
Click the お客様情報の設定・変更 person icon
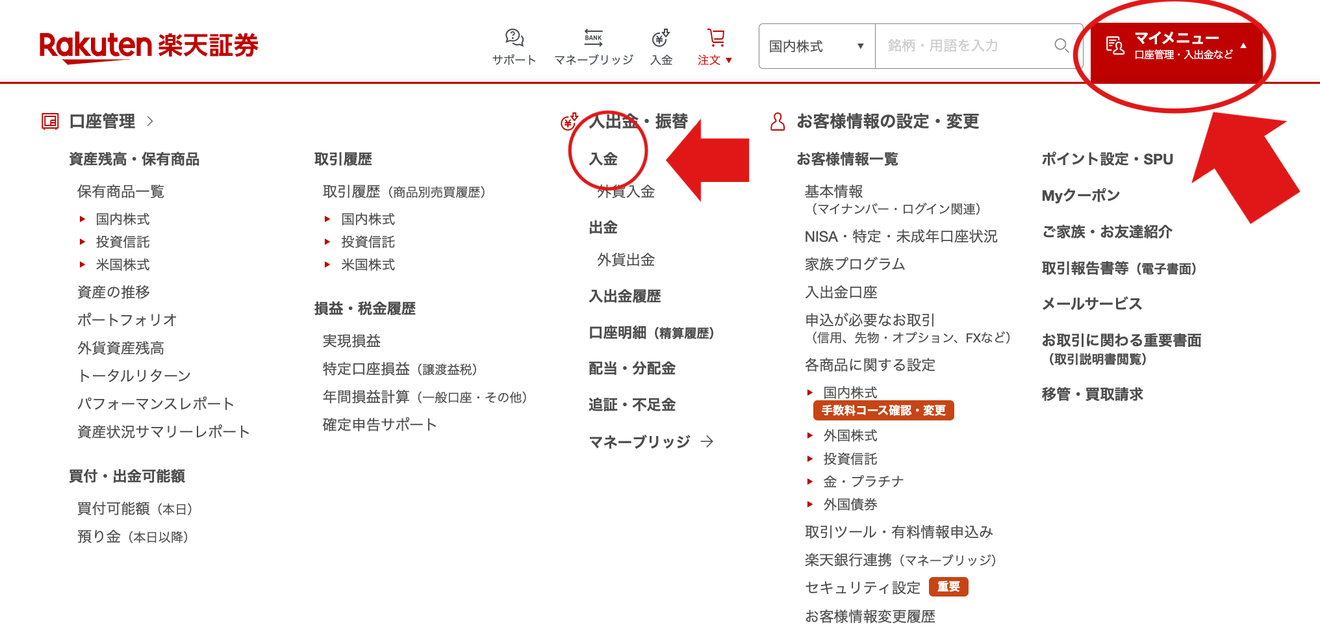777,121
